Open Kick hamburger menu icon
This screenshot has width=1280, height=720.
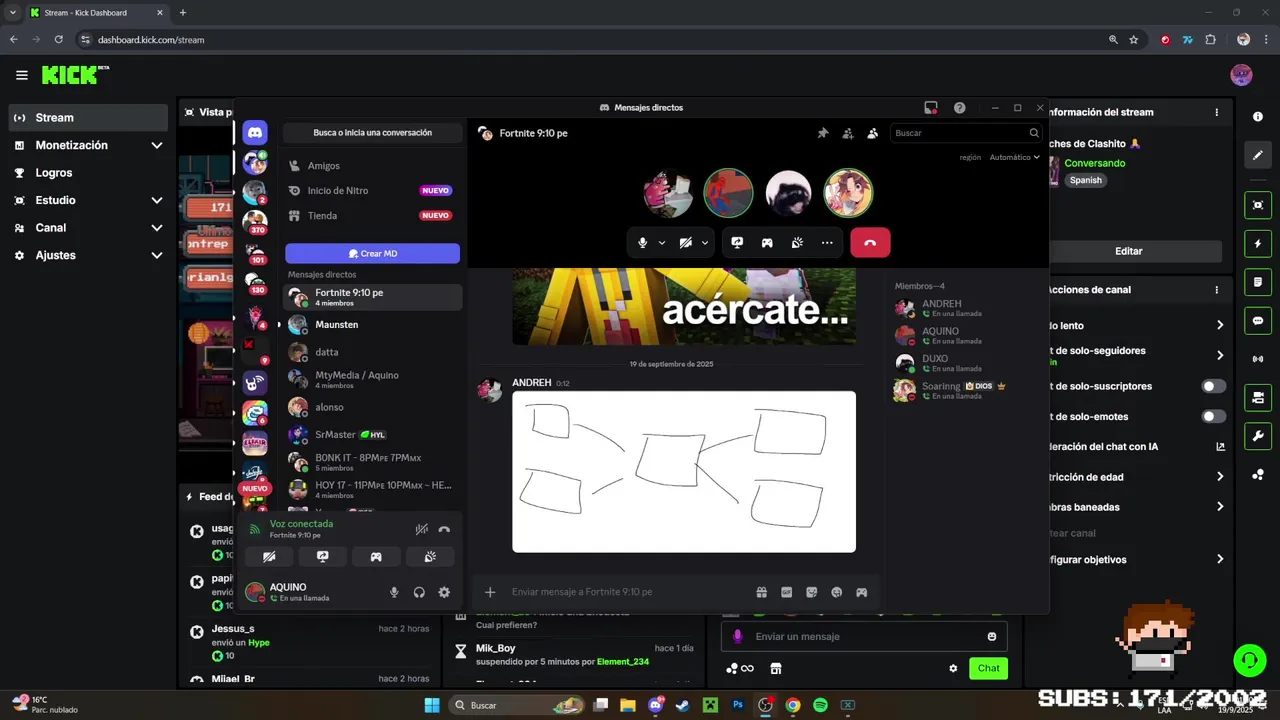pos(21,75)
